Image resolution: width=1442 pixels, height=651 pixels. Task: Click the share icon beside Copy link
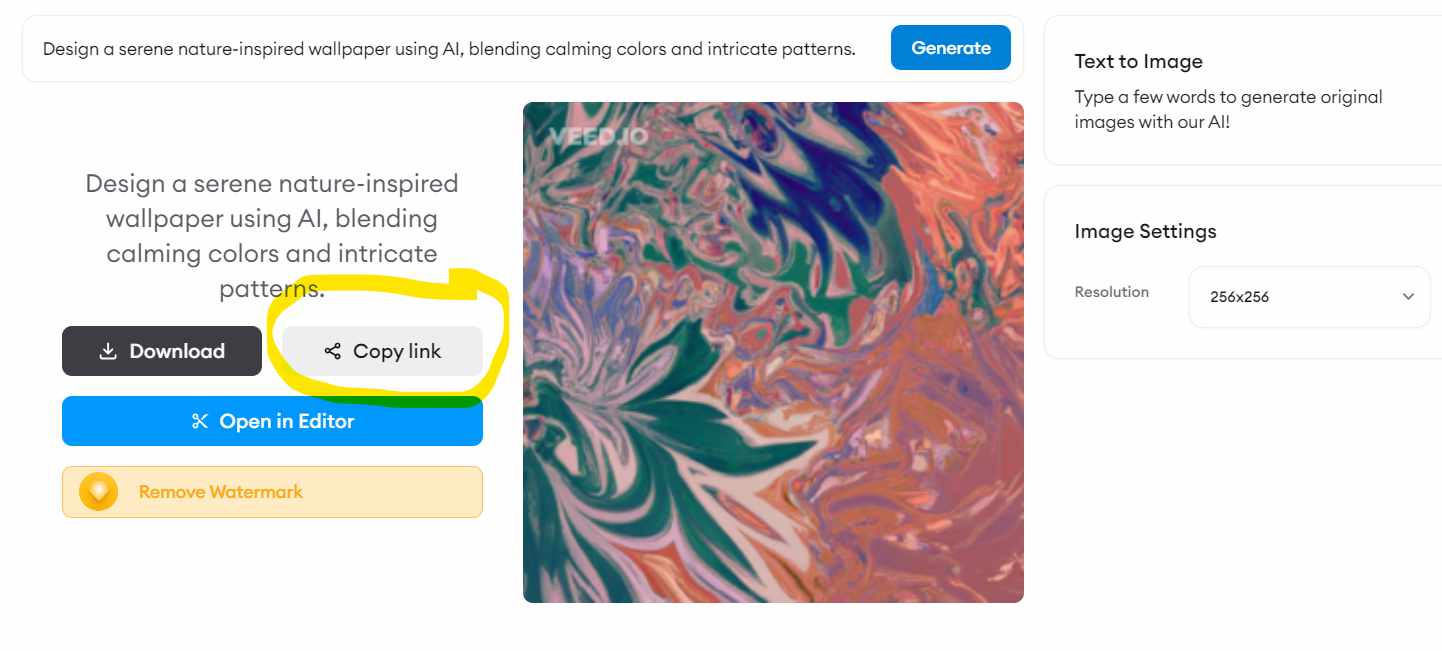coord(333,352)
